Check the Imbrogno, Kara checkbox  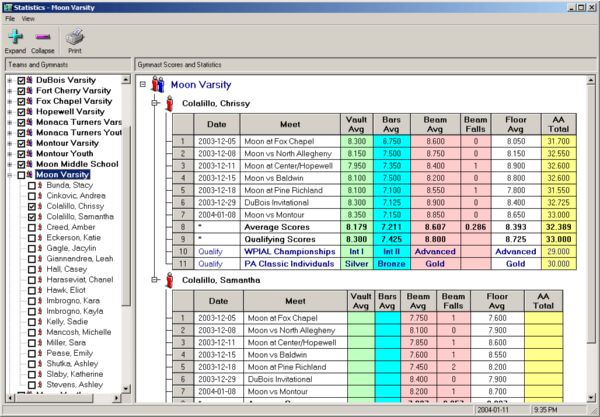click(x=32, y=301)
